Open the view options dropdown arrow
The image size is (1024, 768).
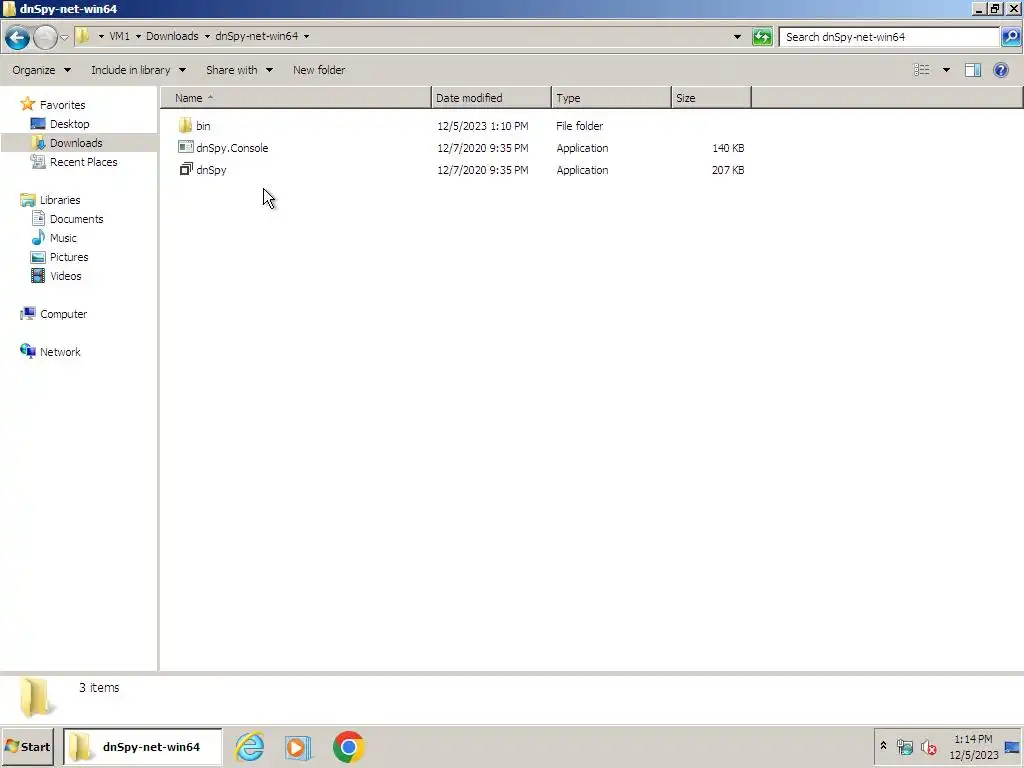pos(946,70)
